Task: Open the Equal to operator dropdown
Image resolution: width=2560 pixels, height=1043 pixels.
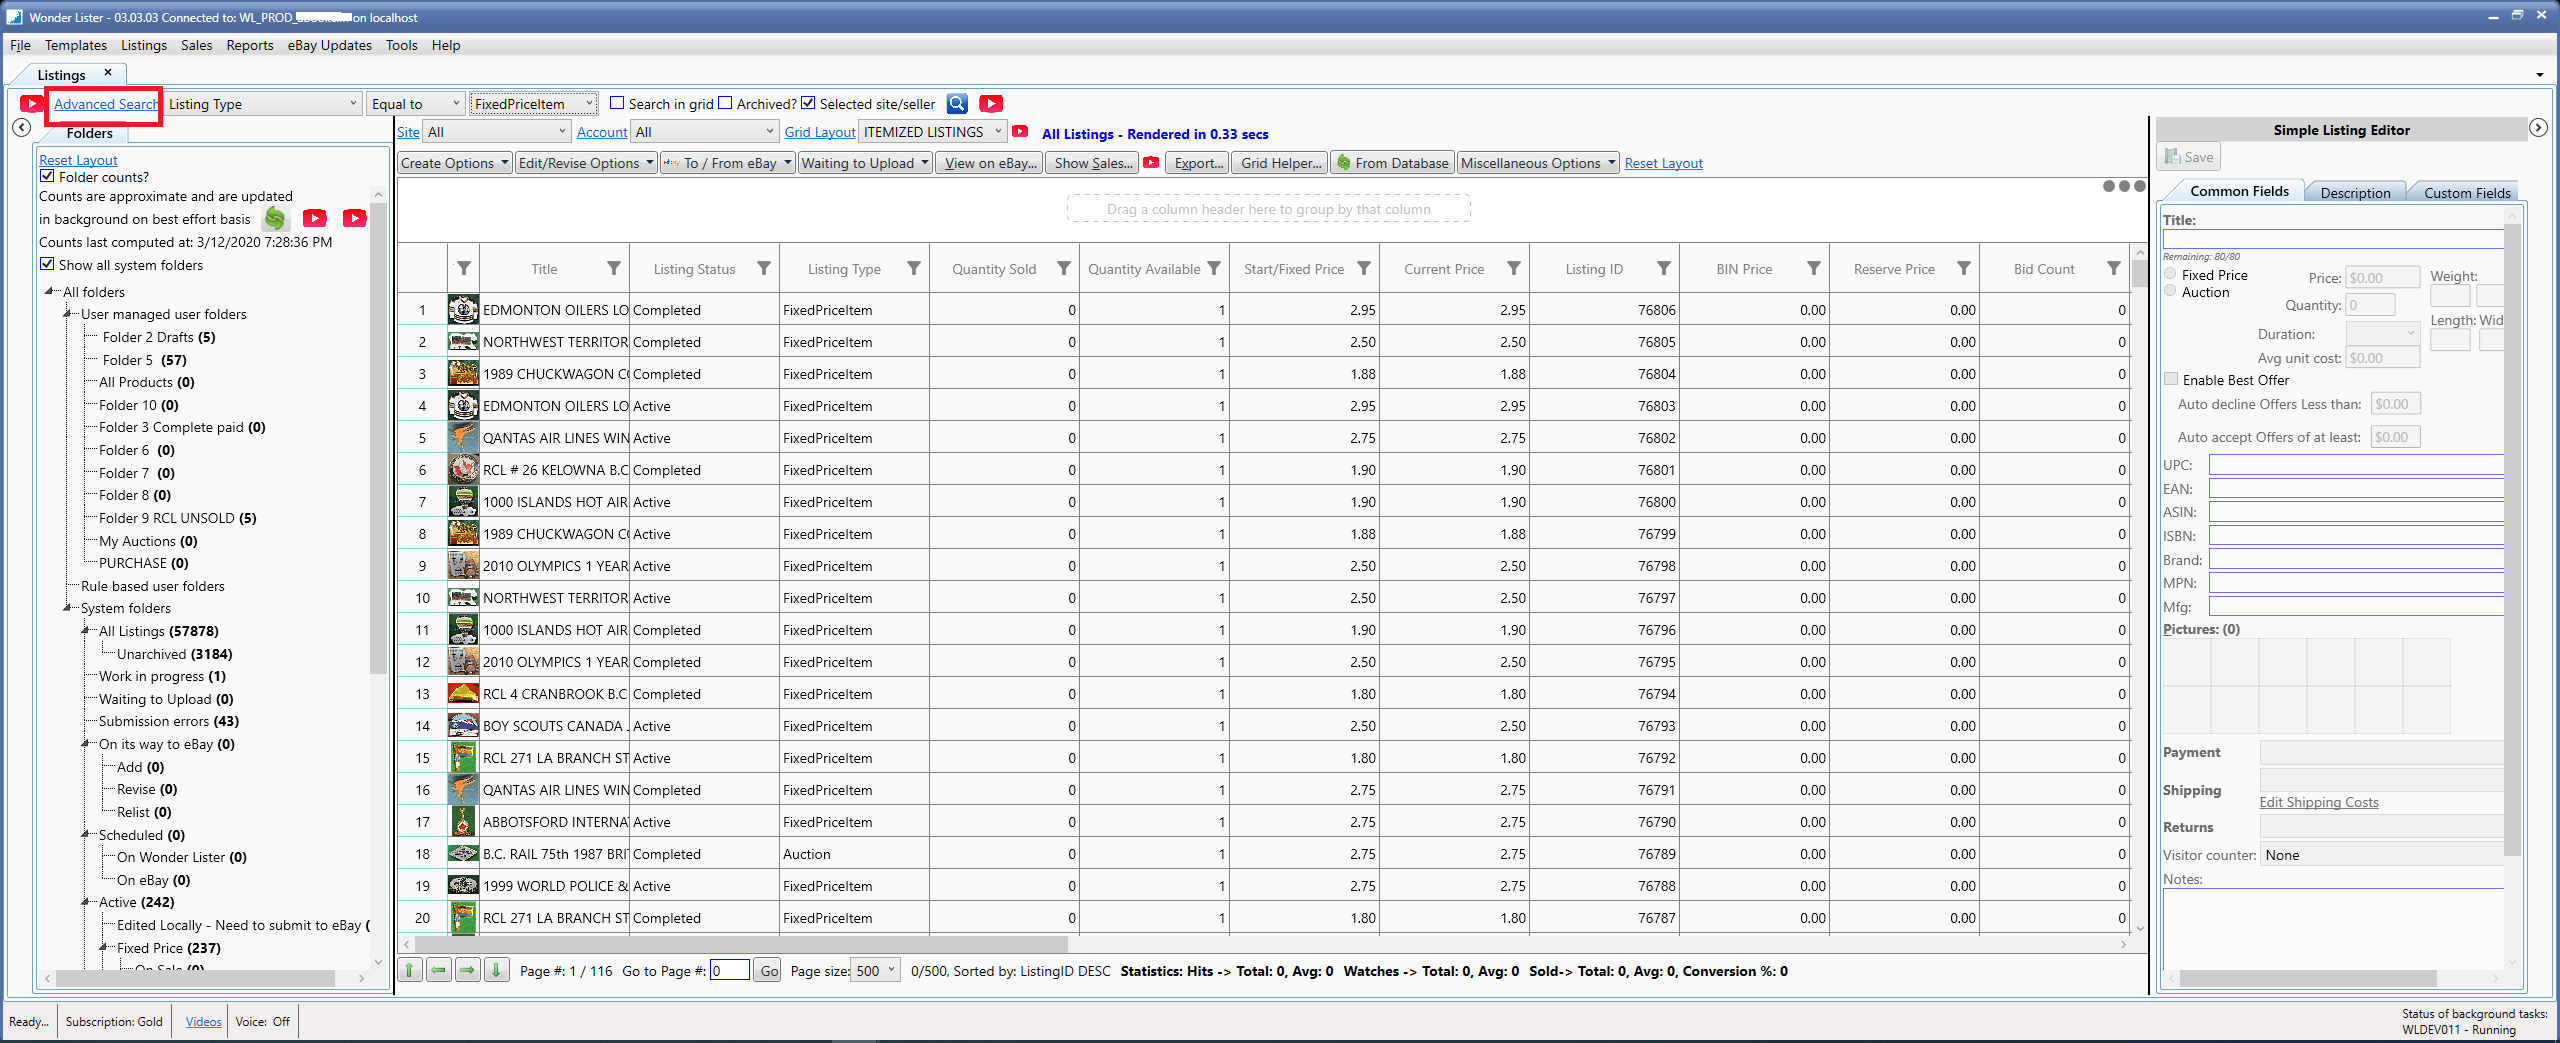Action: (x=416, y=104)
